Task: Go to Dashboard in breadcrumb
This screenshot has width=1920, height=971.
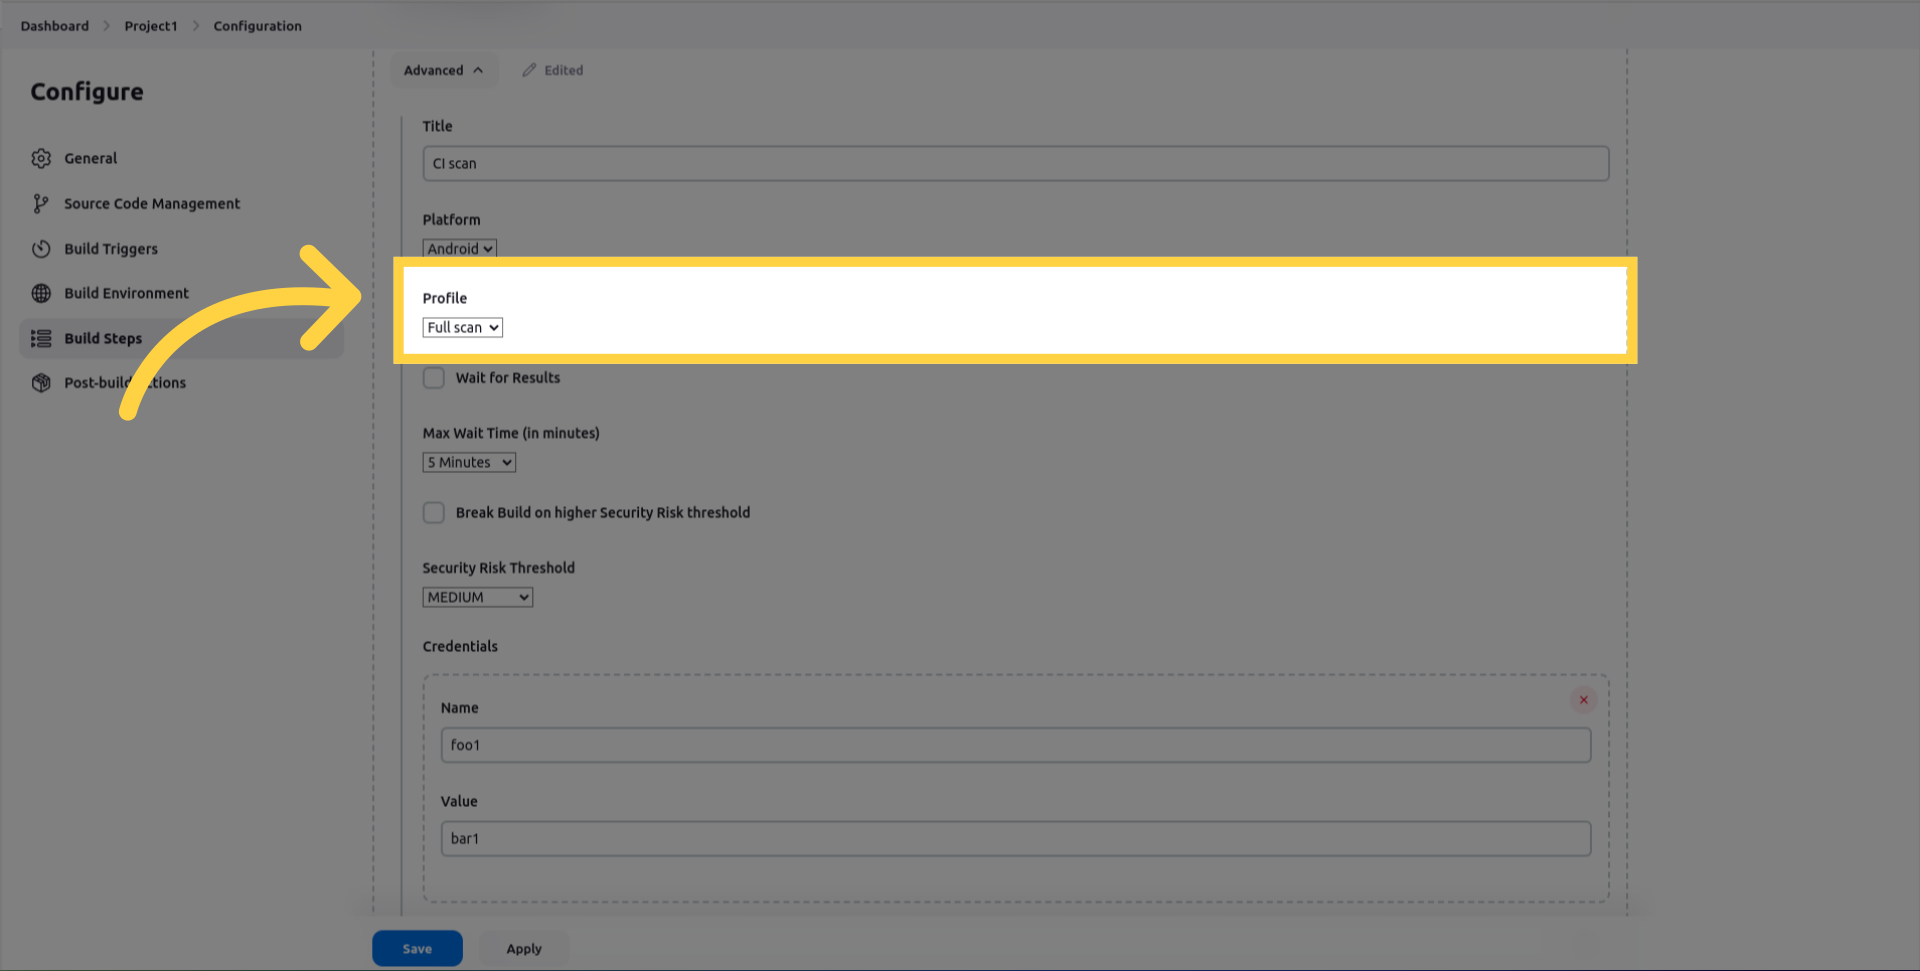Action: (x=54, y=26)
